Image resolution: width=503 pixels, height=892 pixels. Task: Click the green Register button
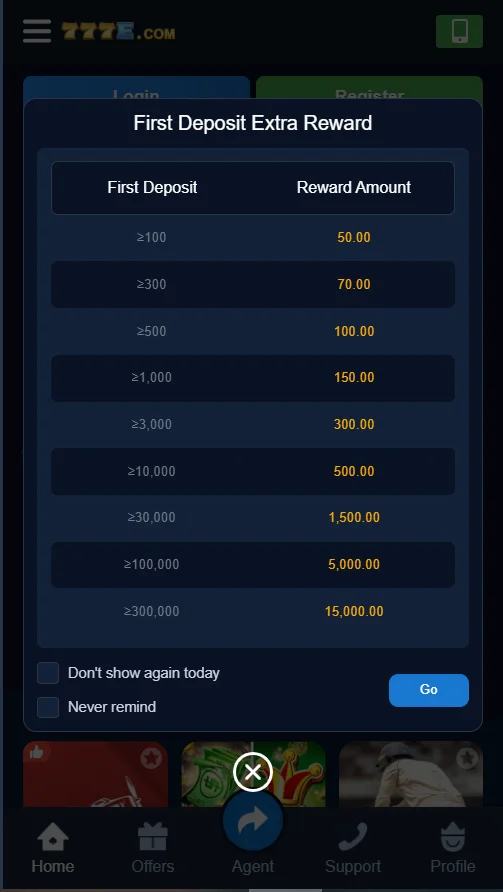click(369, 88)
